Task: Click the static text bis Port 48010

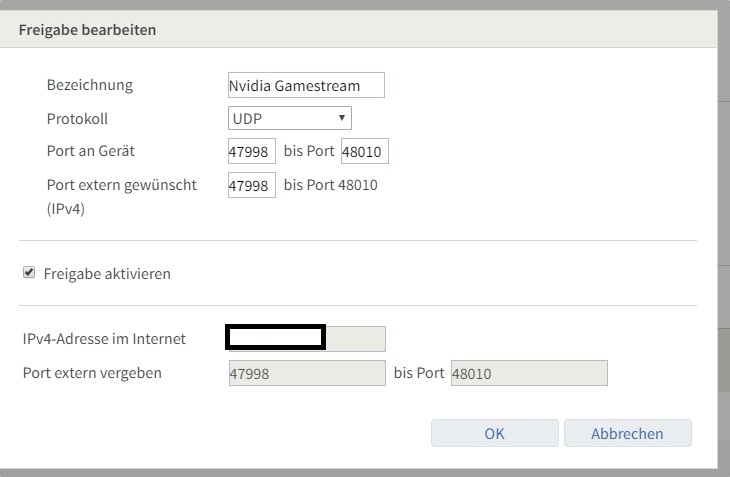Action: coord(331,185)
